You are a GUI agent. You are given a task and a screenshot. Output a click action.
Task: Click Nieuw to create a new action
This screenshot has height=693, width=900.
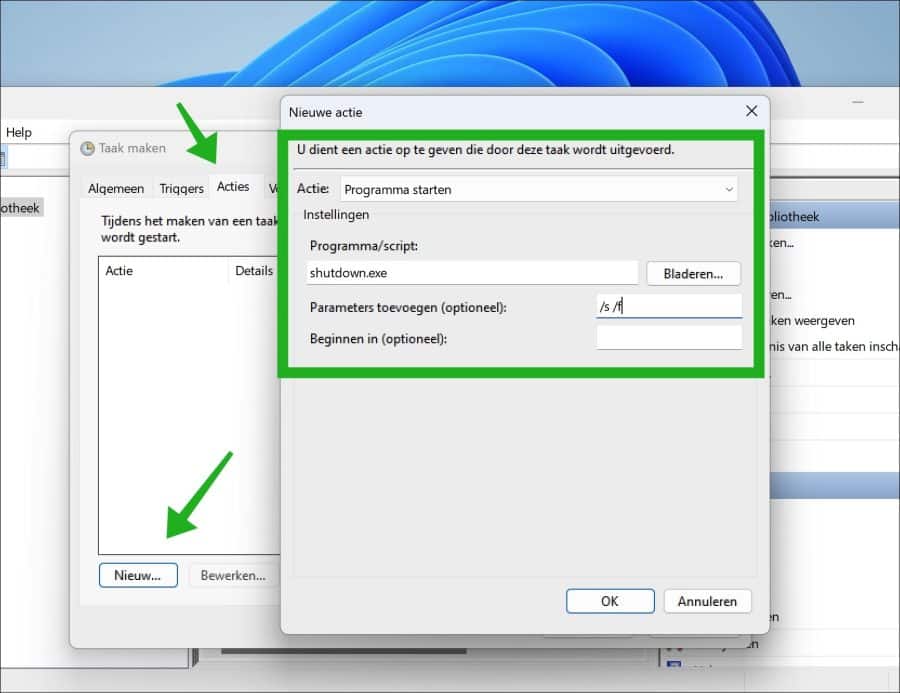(137, 575)
